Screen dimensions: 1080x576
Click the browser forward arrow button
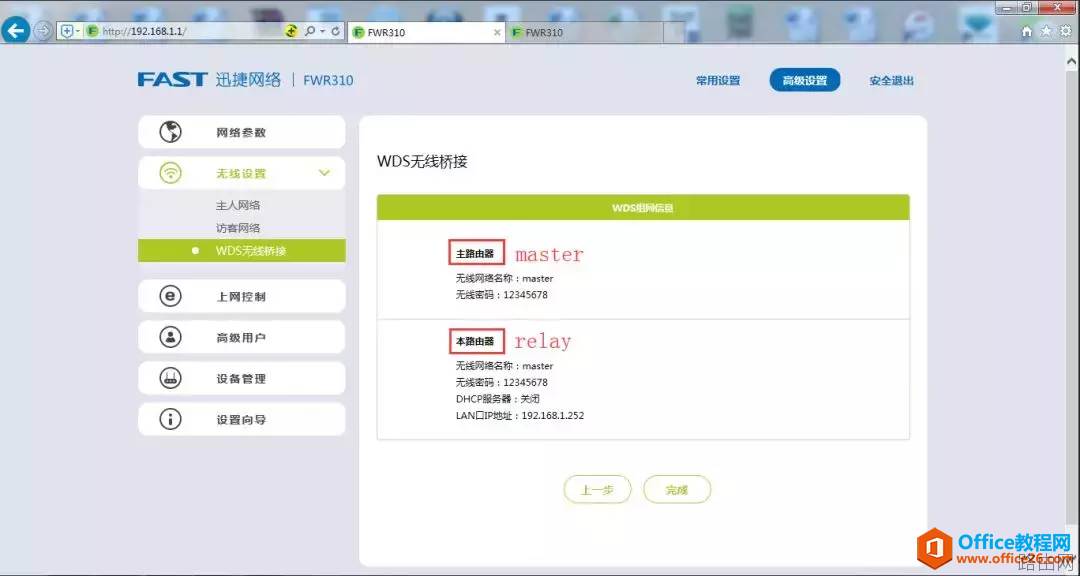pos(43,31)
